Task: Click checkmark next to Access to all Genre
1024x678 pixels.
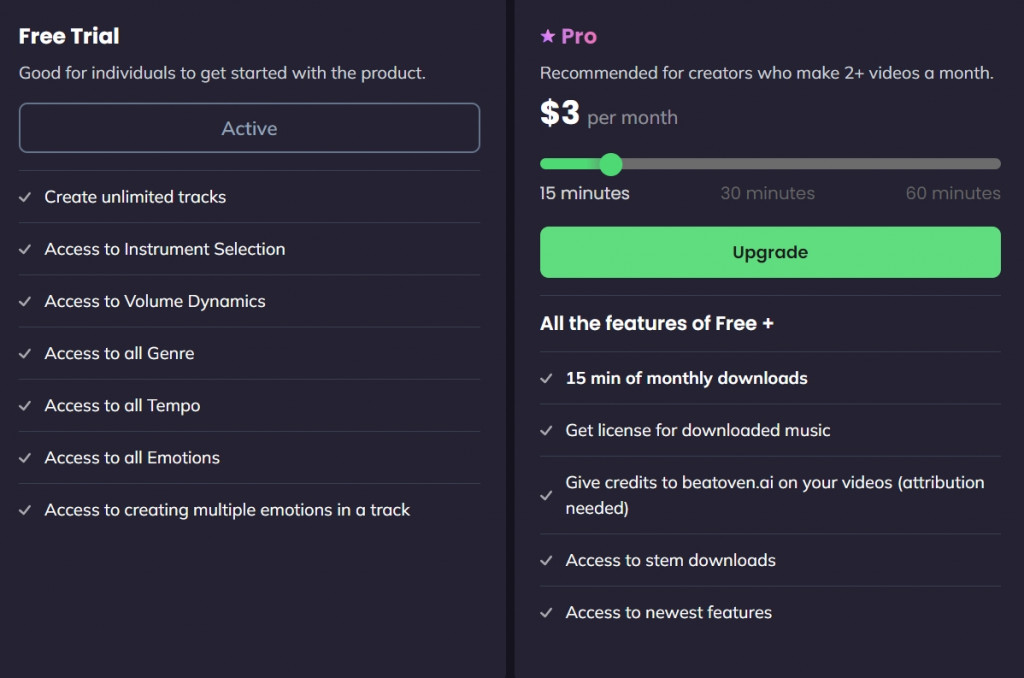Action: 26,353
